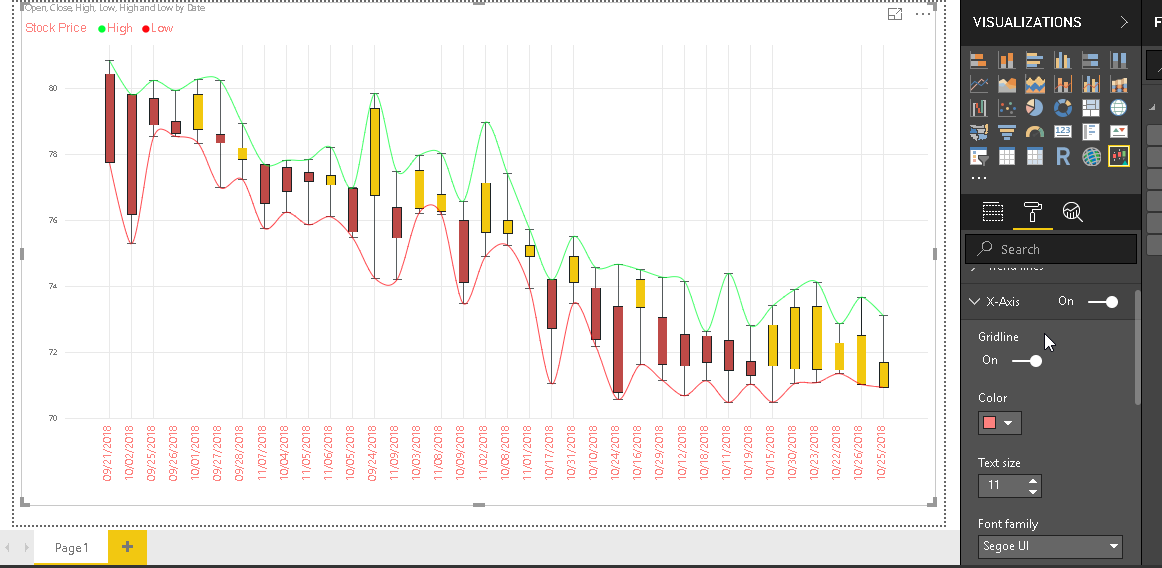Switch to the Format paint roller tab
1162x568 pixels.
point(1032,212)
